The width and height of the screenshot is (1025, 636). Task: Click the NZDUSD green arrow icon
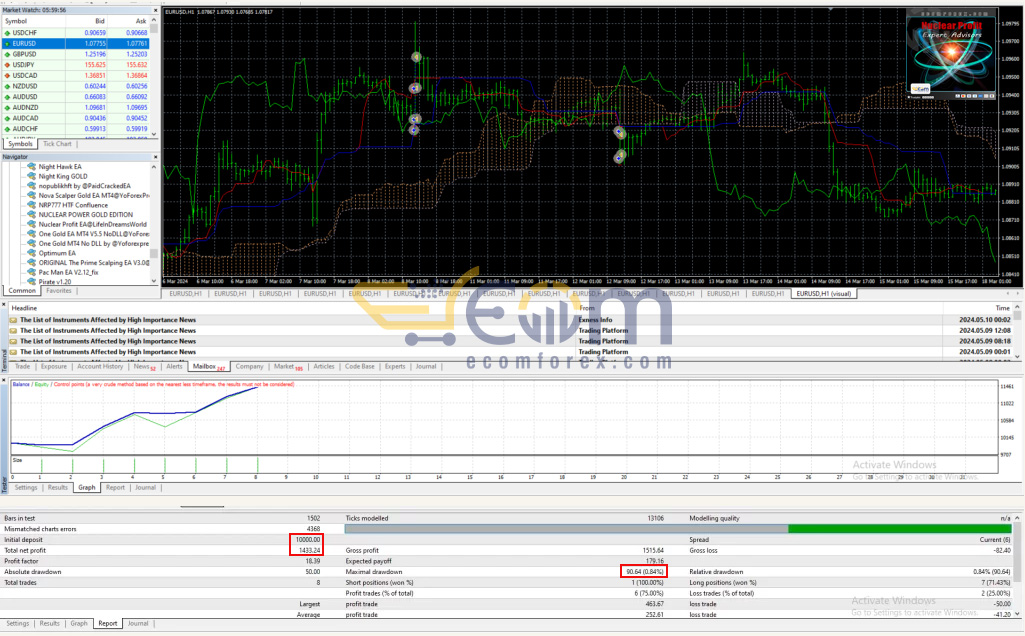pos(7,86)
